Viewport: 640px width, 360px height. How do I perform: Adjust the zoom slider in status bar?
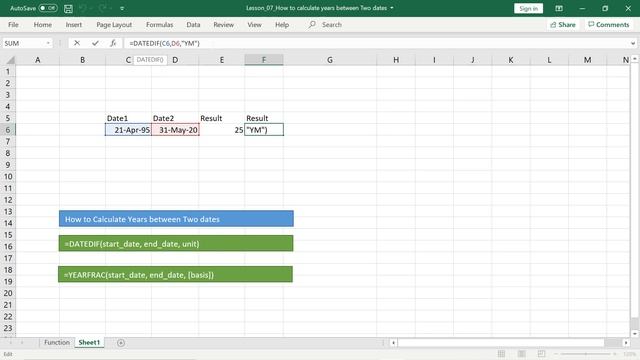(x=586, y=354)
